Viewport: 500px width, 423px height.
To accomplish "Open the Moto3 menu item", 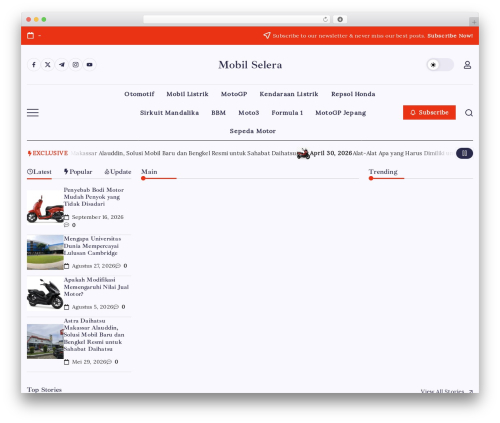I will pos(249,113).
